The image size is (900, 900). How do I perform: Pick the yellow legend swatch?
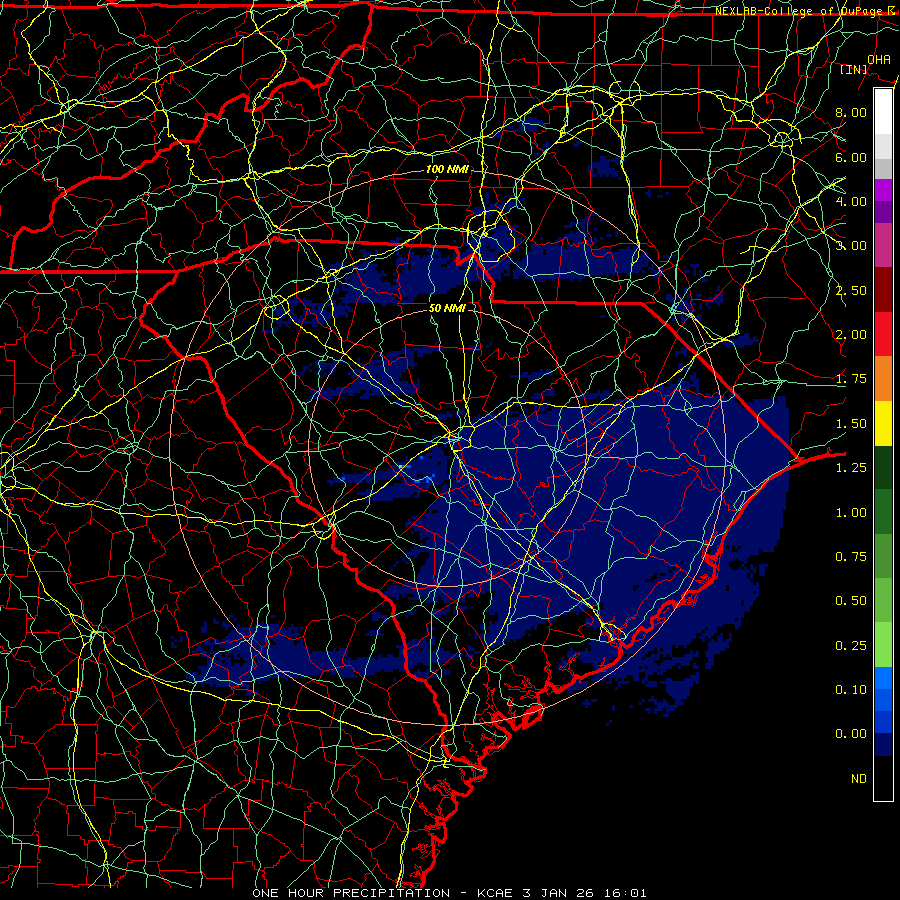click(x=883, y=423)
